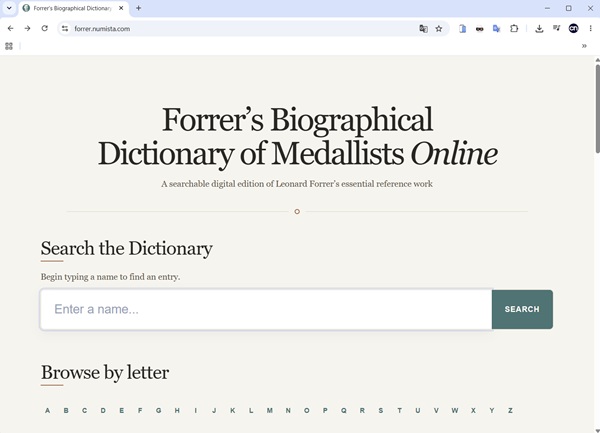Browse entries under letter N
The image size is (600, 433).
pyautogui.click(x=288, y=410)
